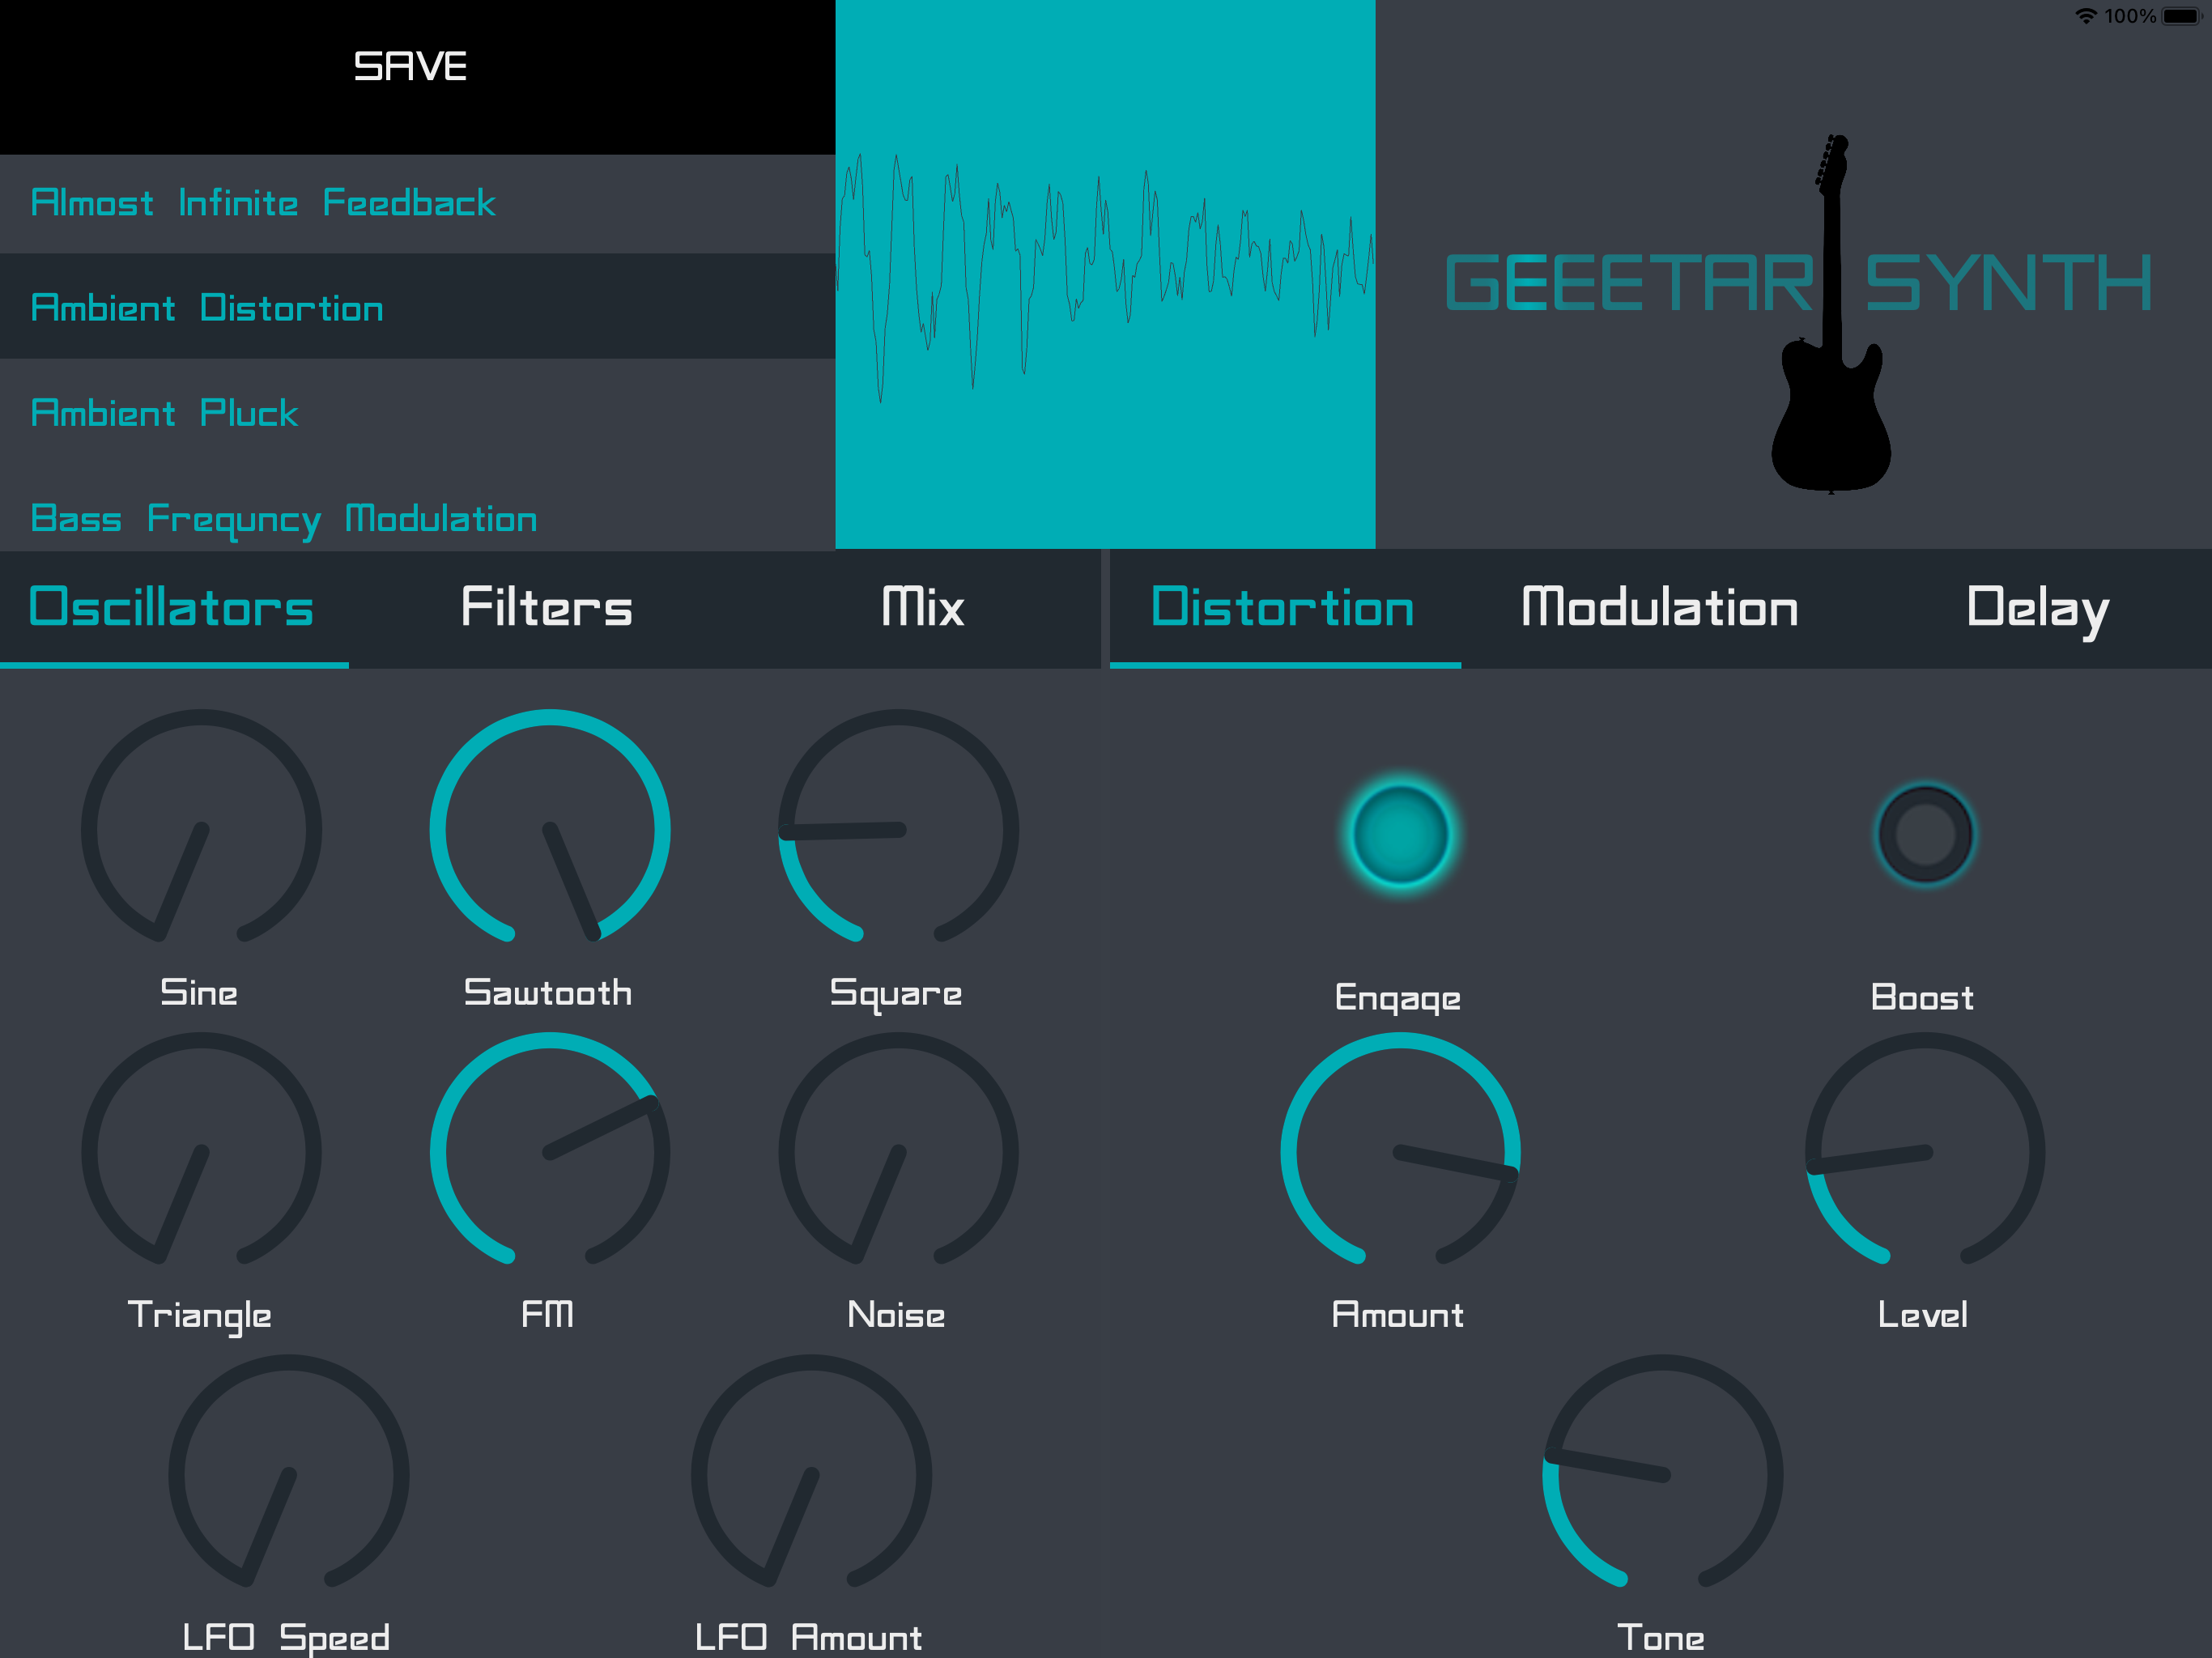The image size is (2212, 1658).
Task: Tap the battery status icon
Action: tap(2183, 16)
